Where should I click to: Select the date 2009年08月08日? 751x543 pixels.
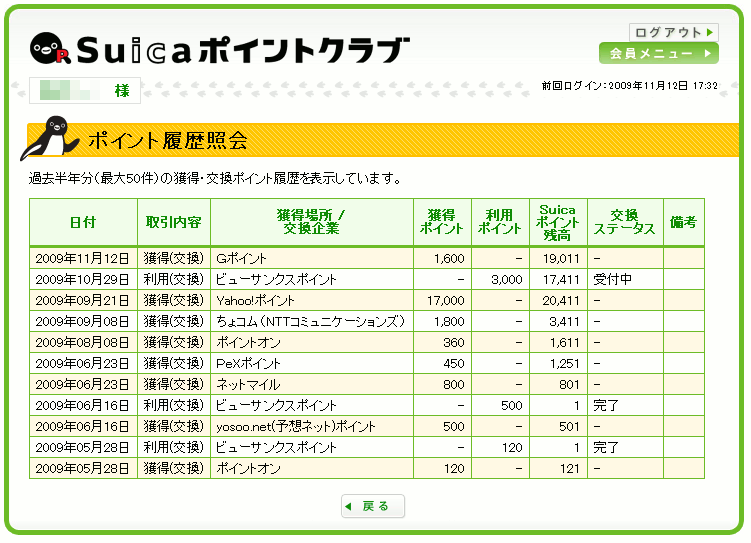pos(82,343)
